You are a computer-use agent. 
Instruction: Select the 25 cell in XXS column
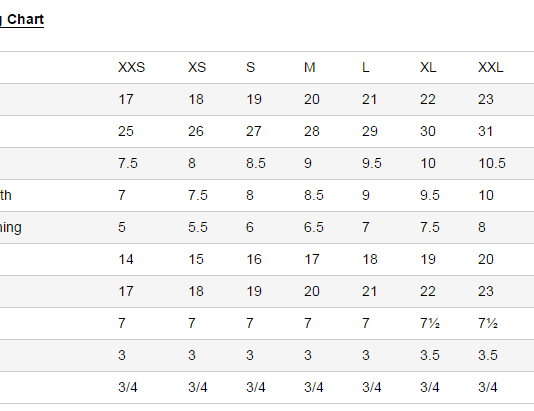pyautogui.click(x=126, y=131)
